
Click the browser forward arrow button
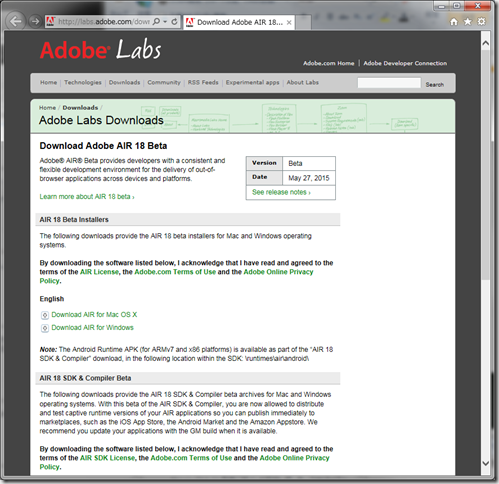click(35, 22)
